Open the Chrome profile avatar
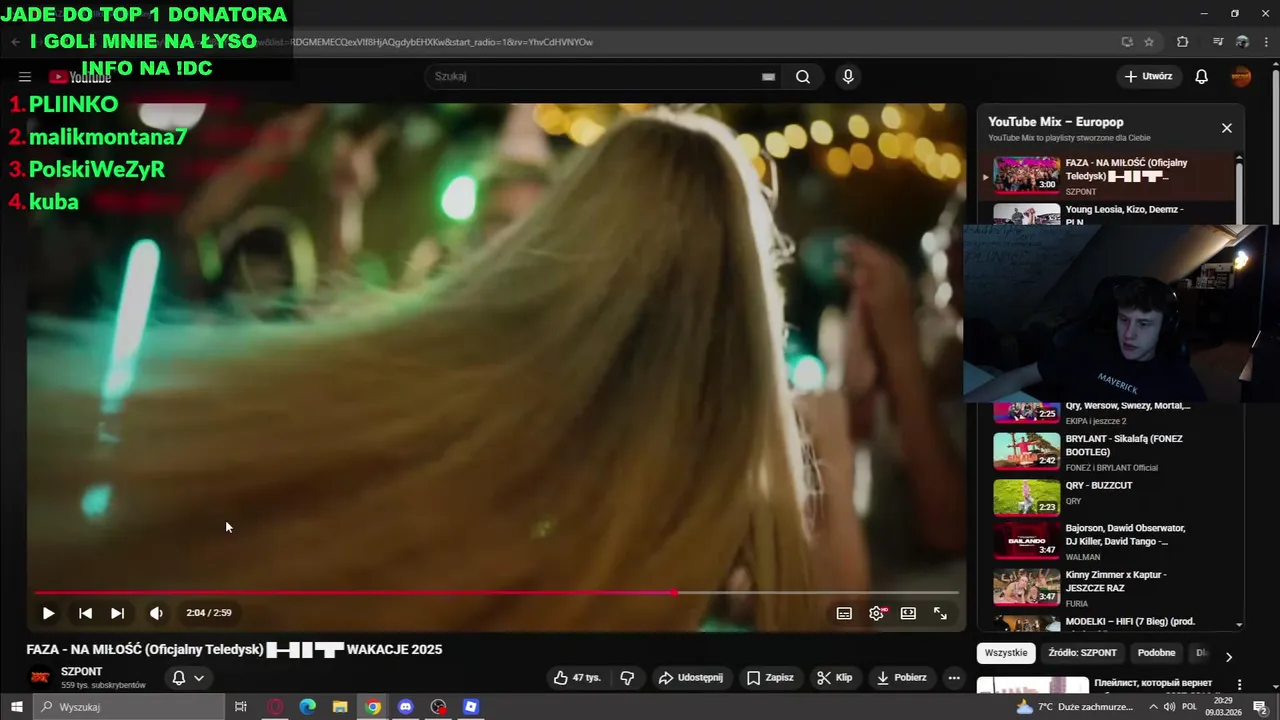The width and height of the screenshot is (1280, 720). (1243, 42)
